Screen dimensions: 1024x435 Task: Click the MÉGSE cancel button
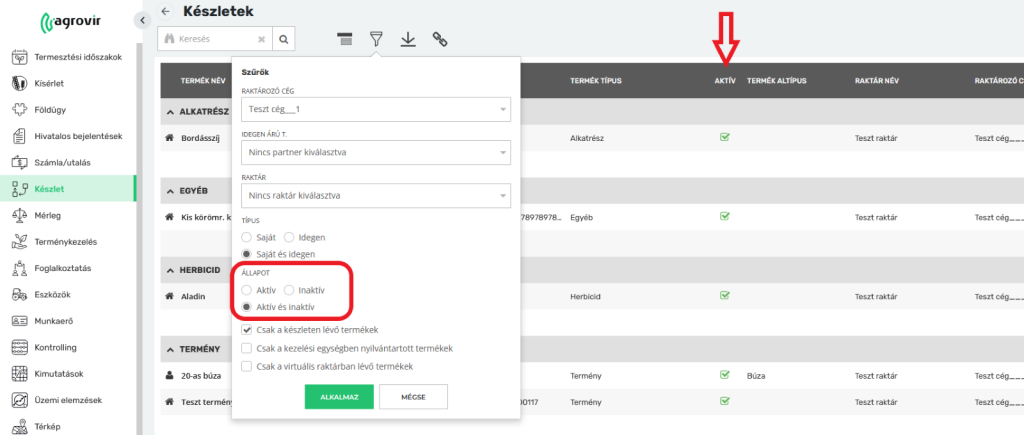413,397
